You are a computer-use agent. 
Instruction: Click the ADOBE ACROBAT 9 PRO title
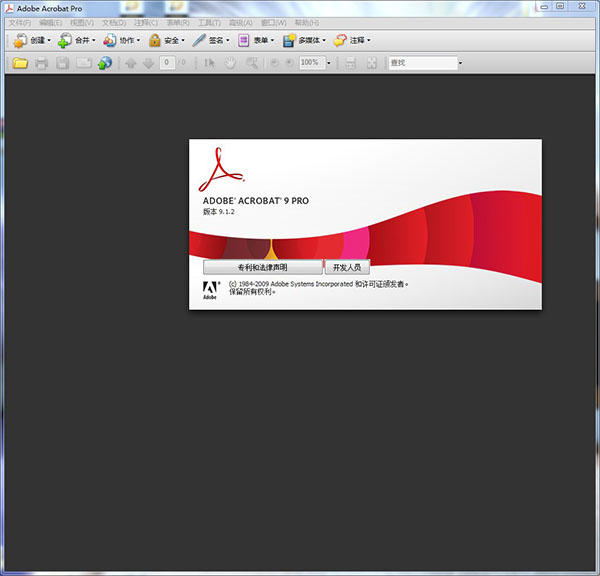pos(256,201)
